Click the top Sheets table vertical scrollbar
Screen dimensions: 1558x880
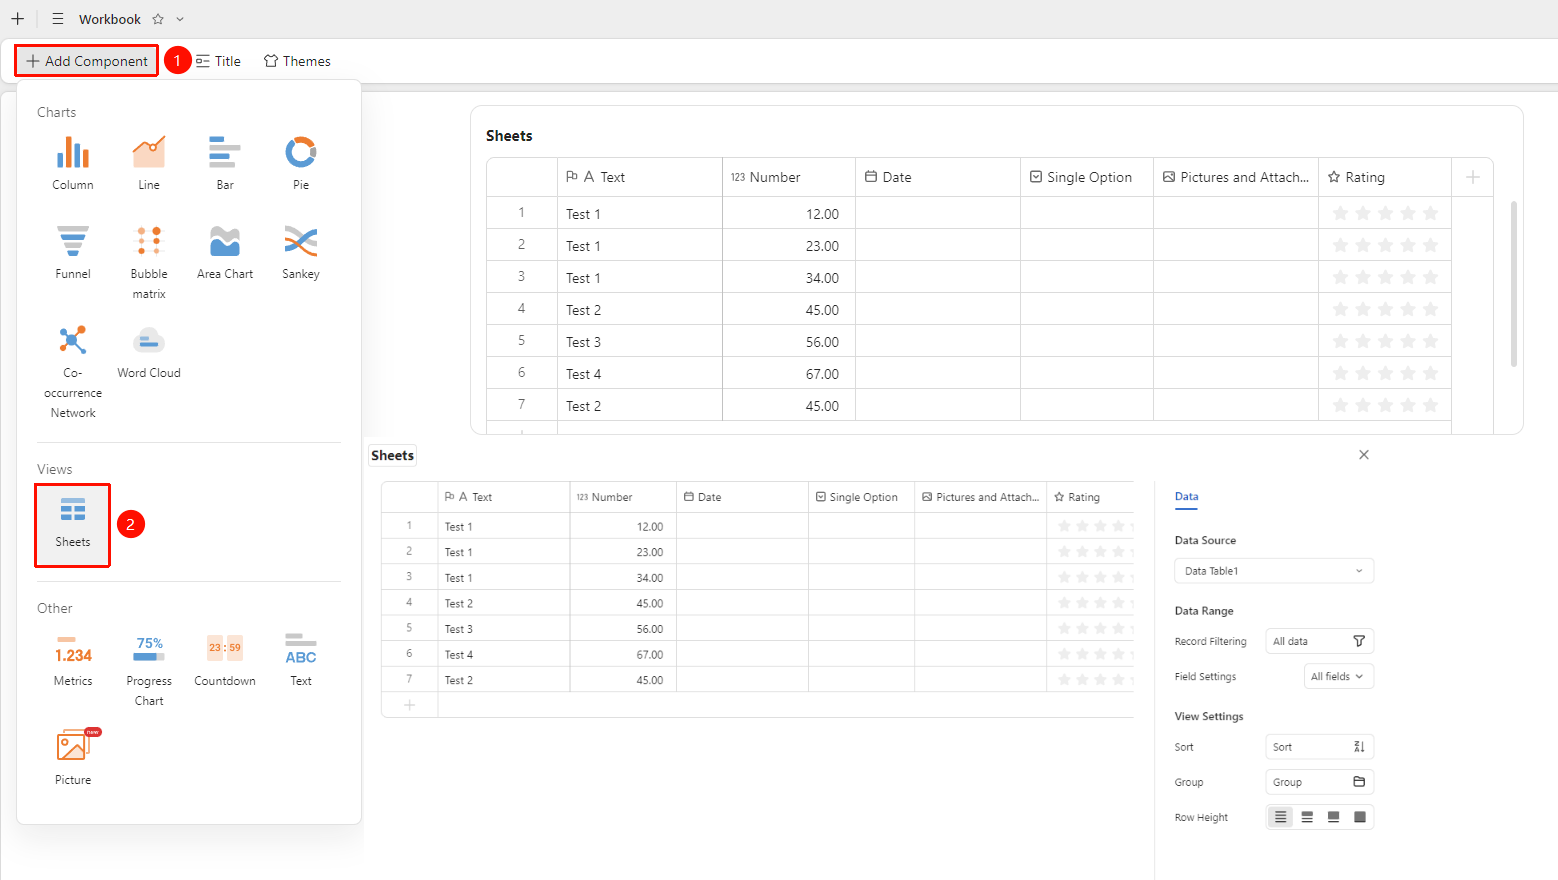tap(1514, 284)
